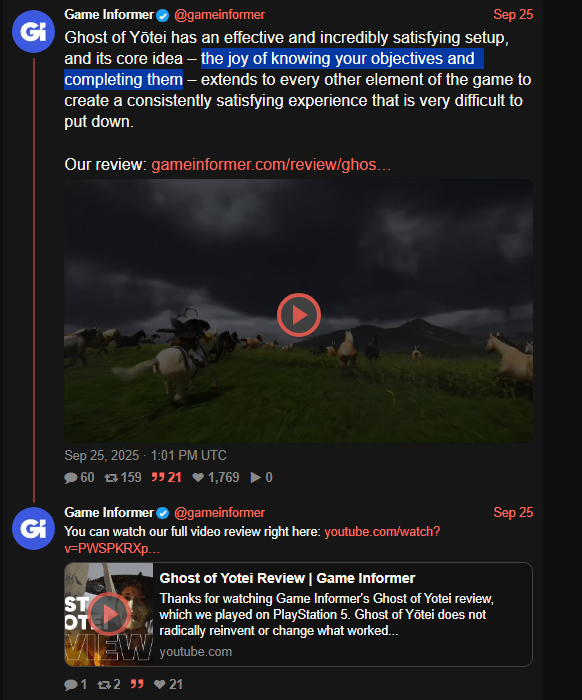This screenshot has height=700, width=582.
Task: Click the @gameinformer handle on first tweet
Action: click(x=220, y=15)
